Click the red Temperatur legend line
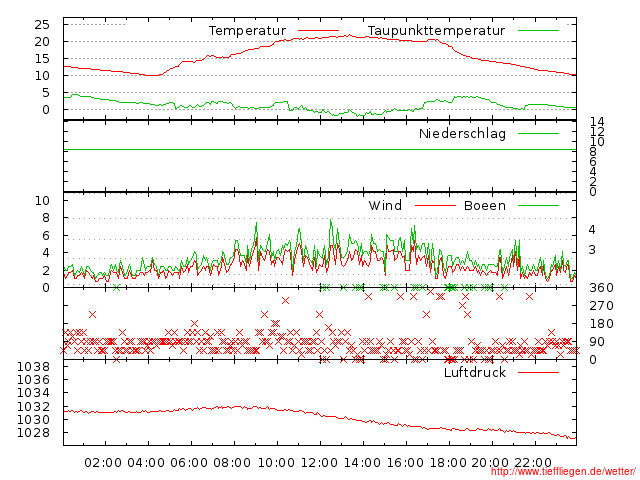 [x=318, y=31]
